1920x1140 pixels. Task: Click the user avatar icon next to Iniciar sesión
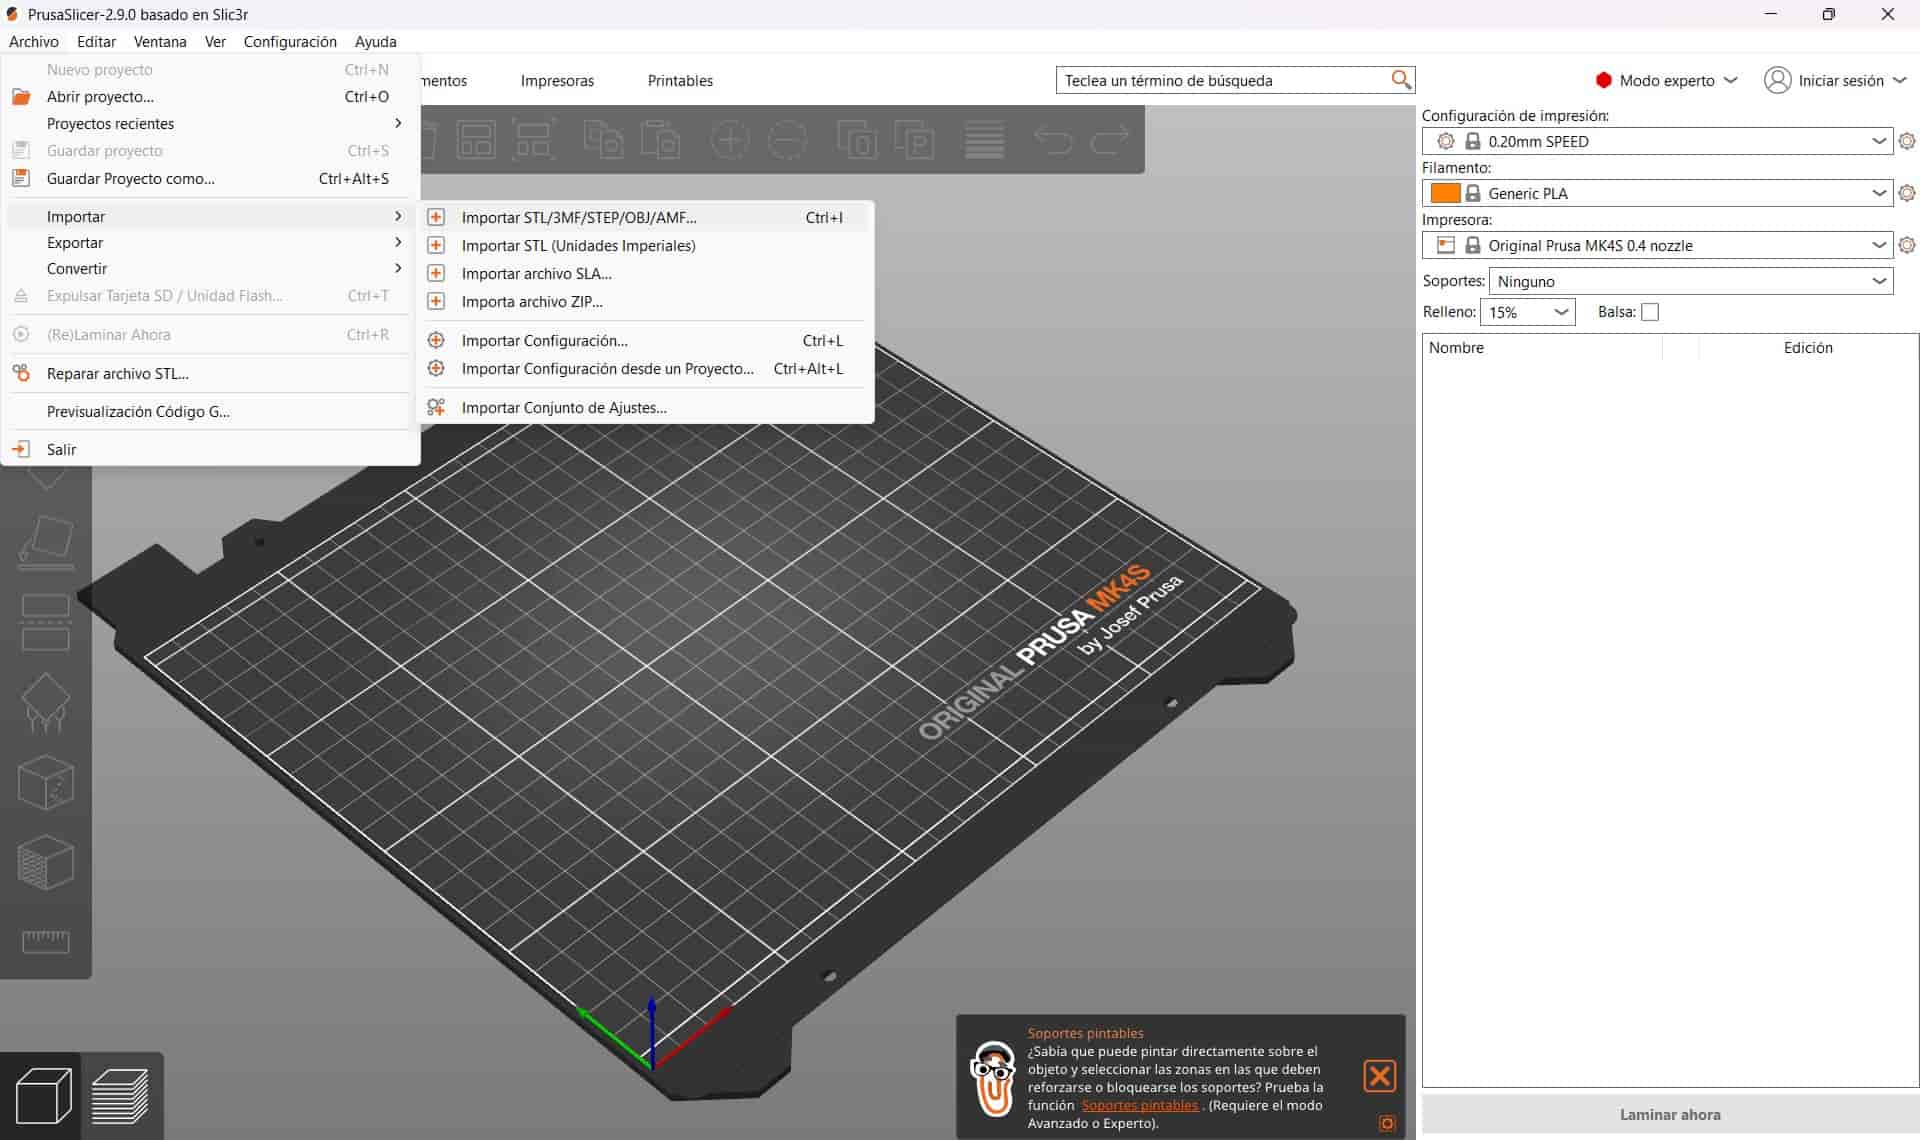(x=1777, y=80)
